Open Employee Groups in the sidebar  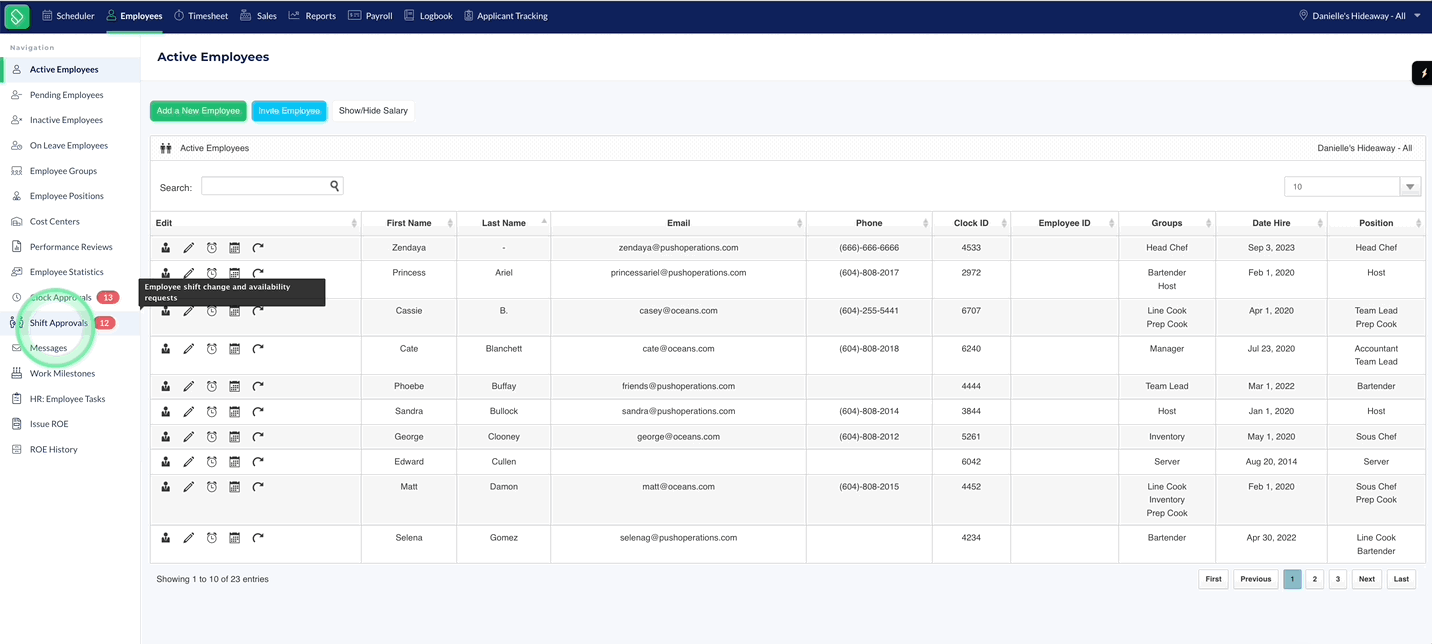click(x=63, y=171)
